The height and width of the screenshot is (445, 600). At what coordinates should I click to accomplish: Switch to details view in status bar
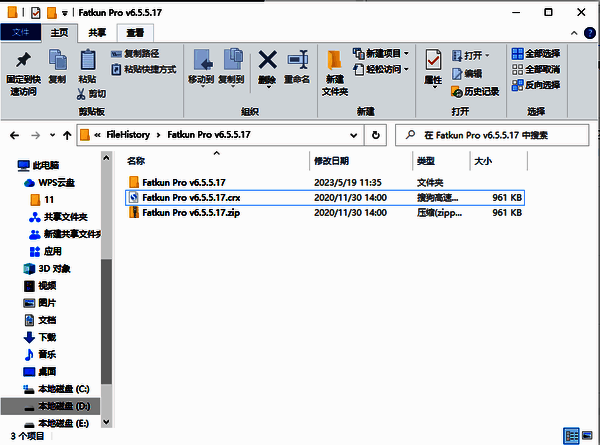571,435
